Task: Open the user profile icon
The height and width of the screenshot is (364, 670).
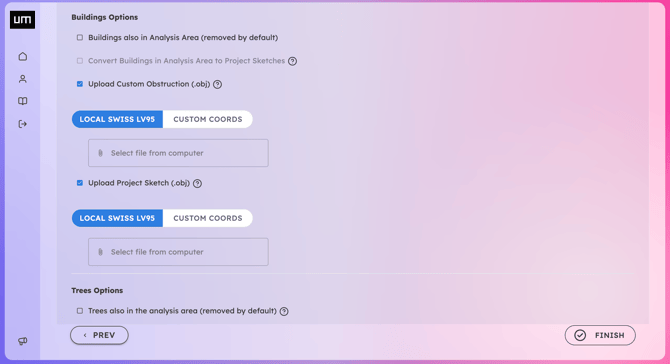Action: click(x=23, y=79)
